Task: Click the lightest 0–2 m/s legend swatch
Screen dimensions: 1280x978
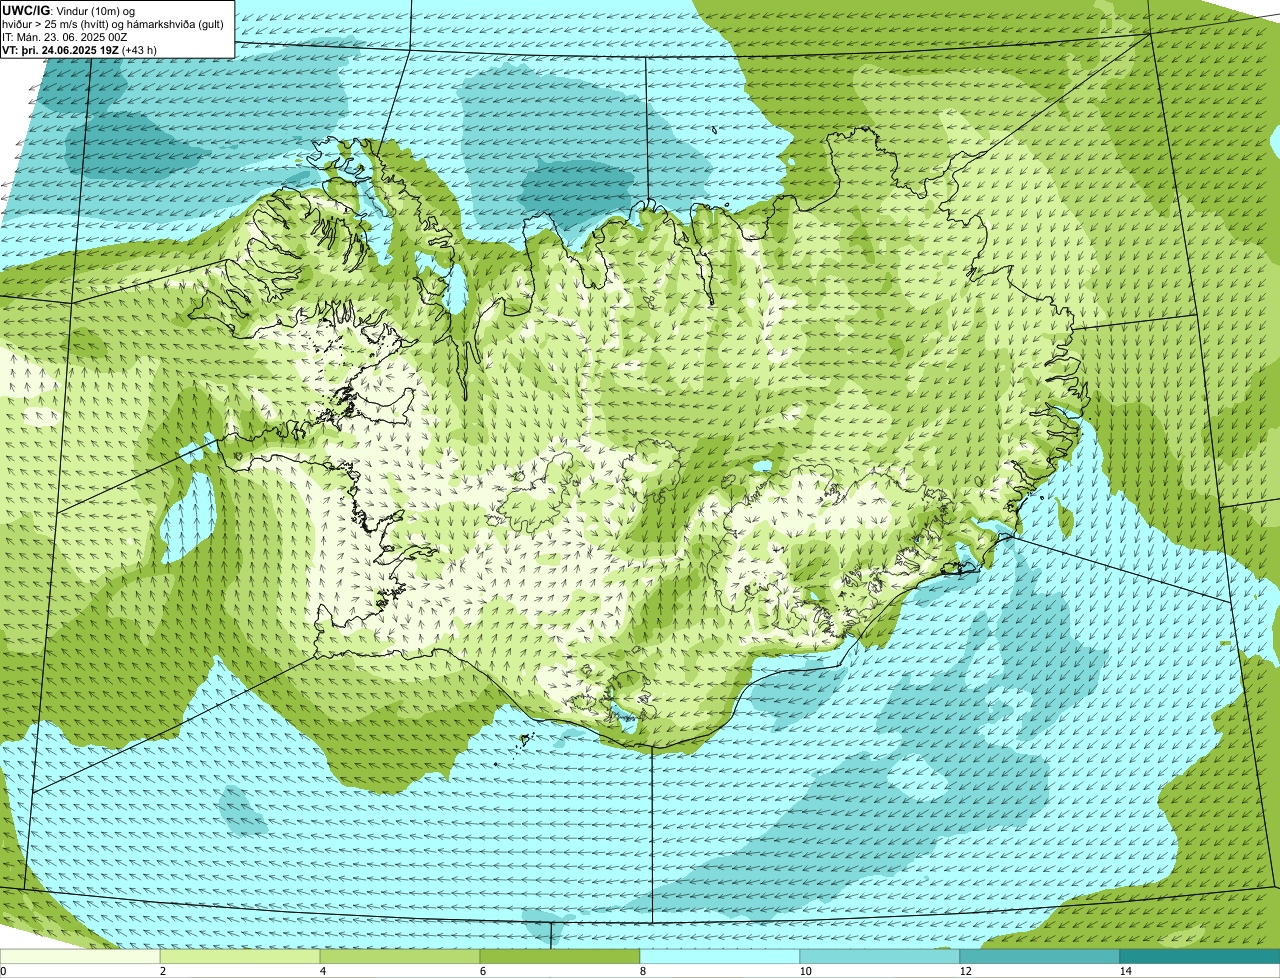Action: point(80,956)
